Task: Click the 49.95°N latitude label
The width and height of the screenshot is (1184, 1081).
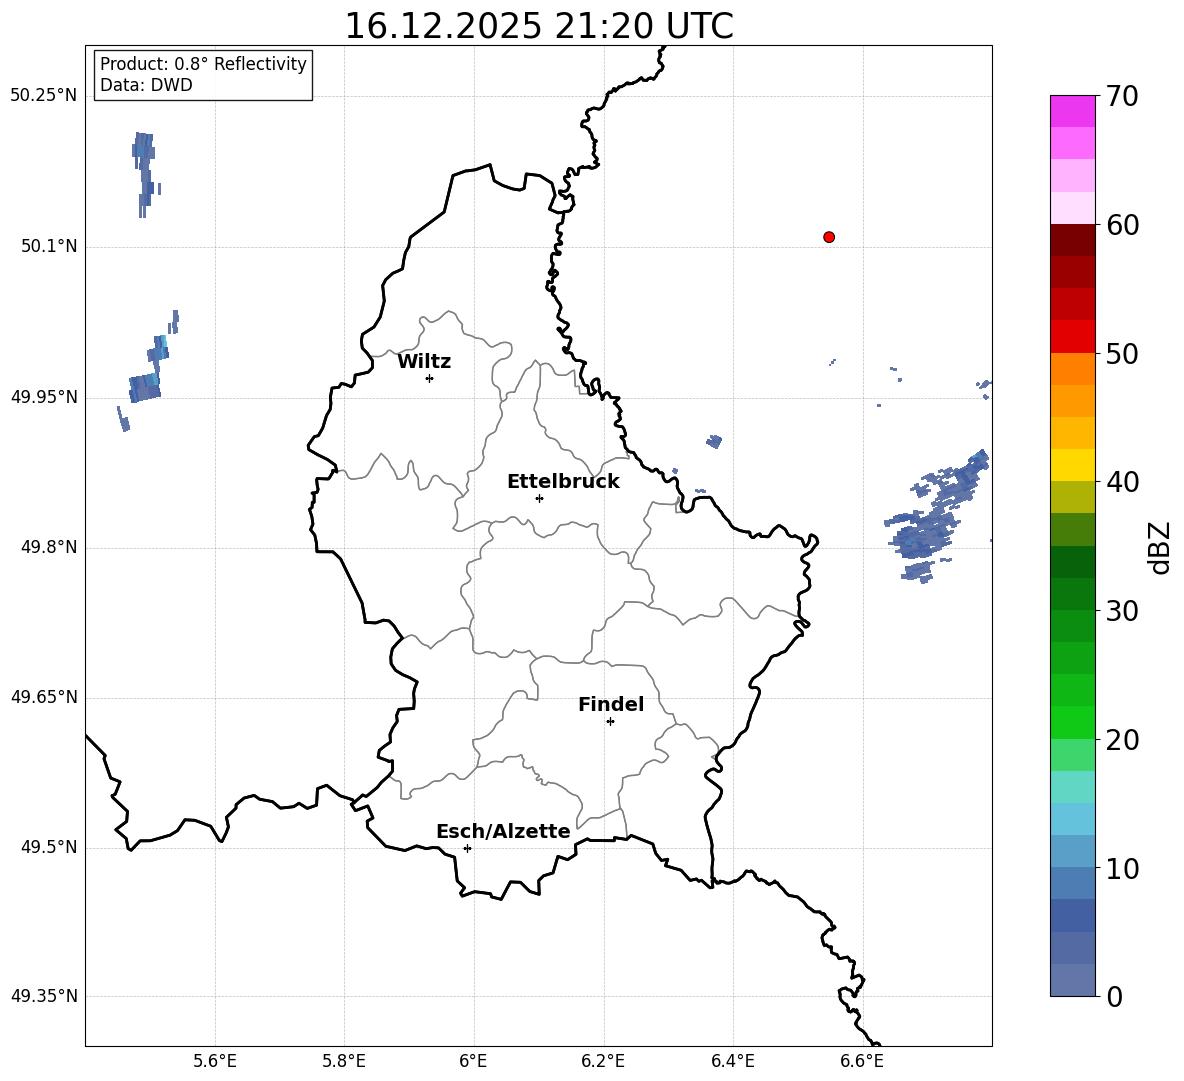Action: coord(44,397)
